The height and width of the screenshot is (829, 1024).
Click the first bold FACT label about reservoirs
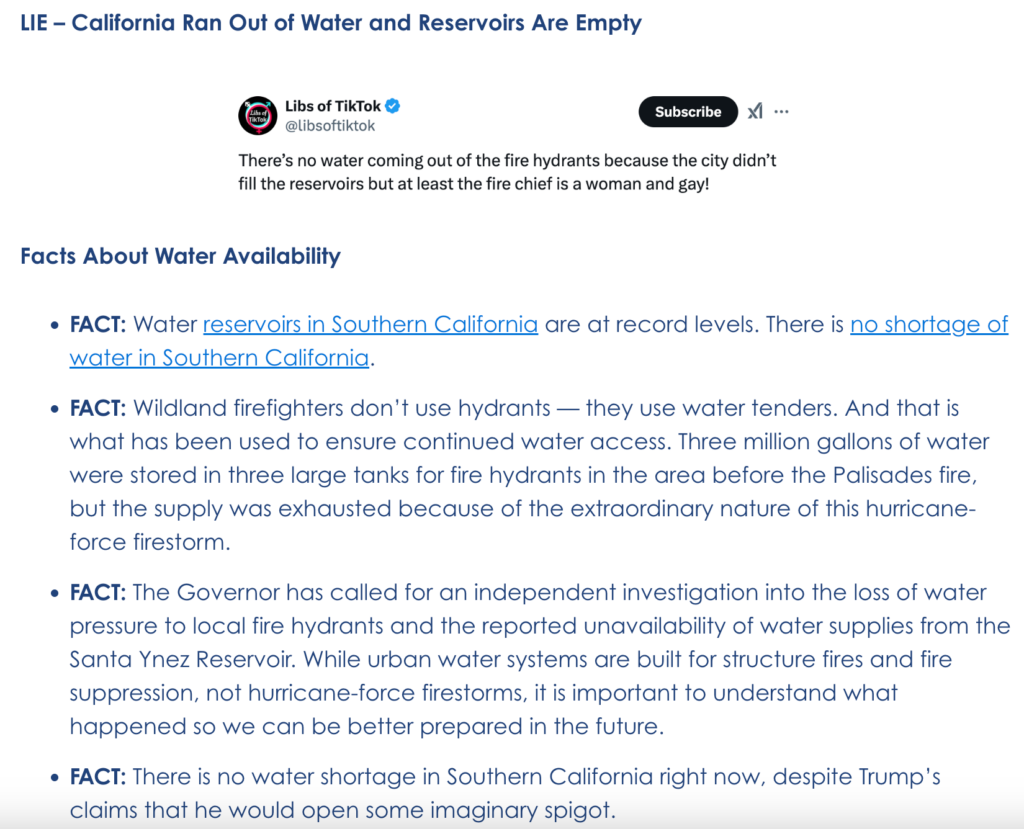98,324
